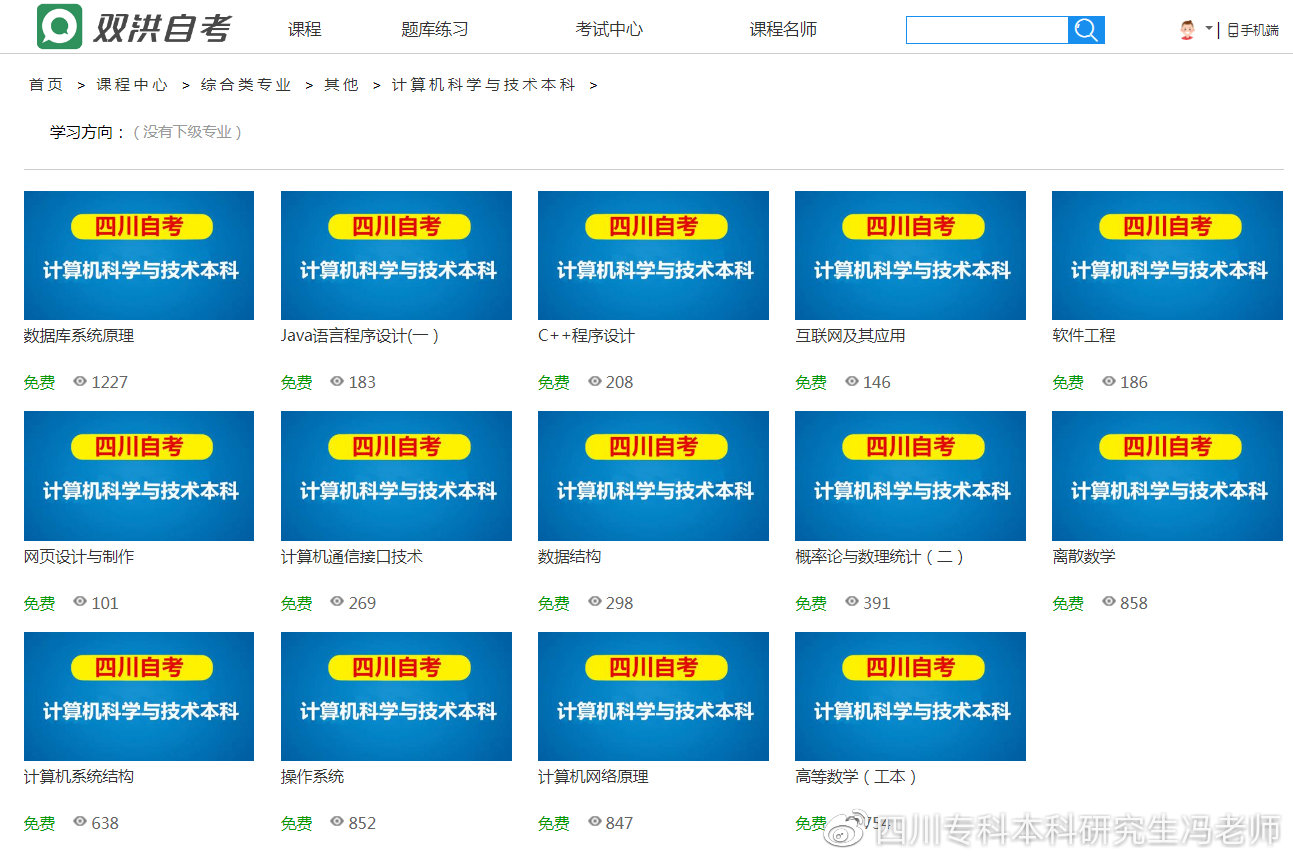1293x861 pixels.
Task: Click the 免费 link under 数据库系统原理
Action: (39, 382)
